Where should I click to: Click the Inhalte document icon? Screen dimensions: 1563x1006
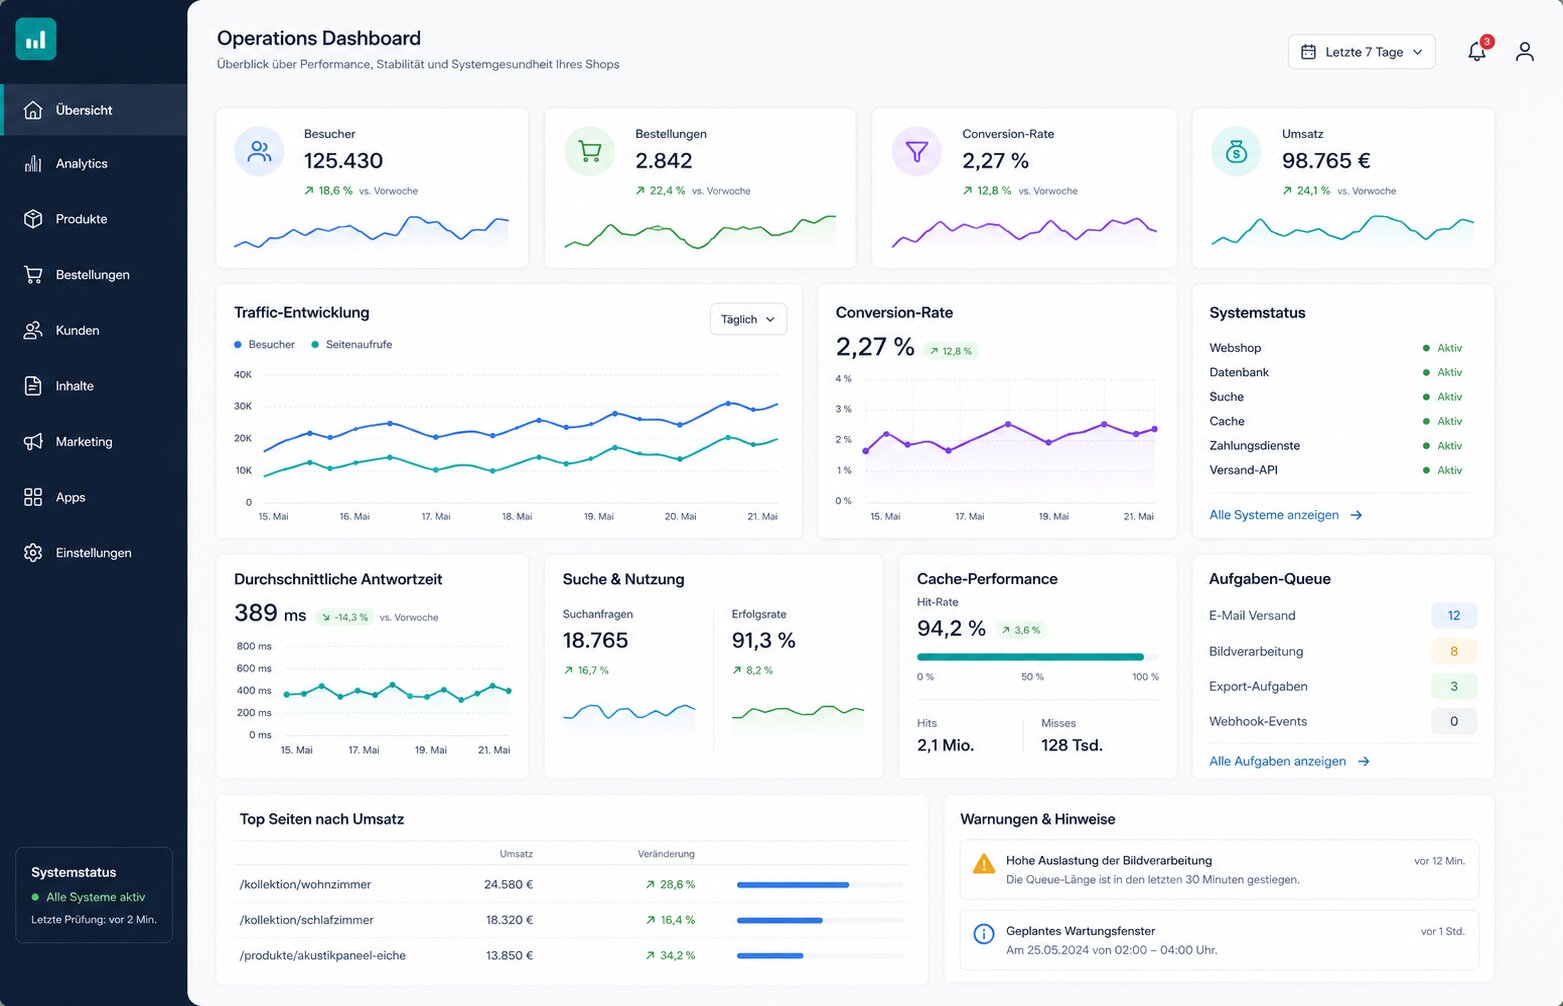pyautogui.click(x=33, y=386)
